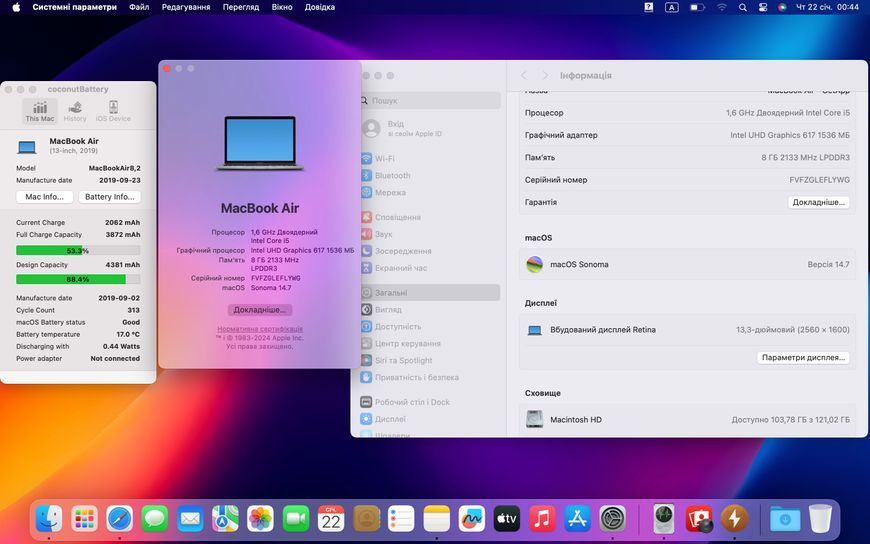Click the MacBook Air image in About window
870x544 pixels.
[260, 143]
